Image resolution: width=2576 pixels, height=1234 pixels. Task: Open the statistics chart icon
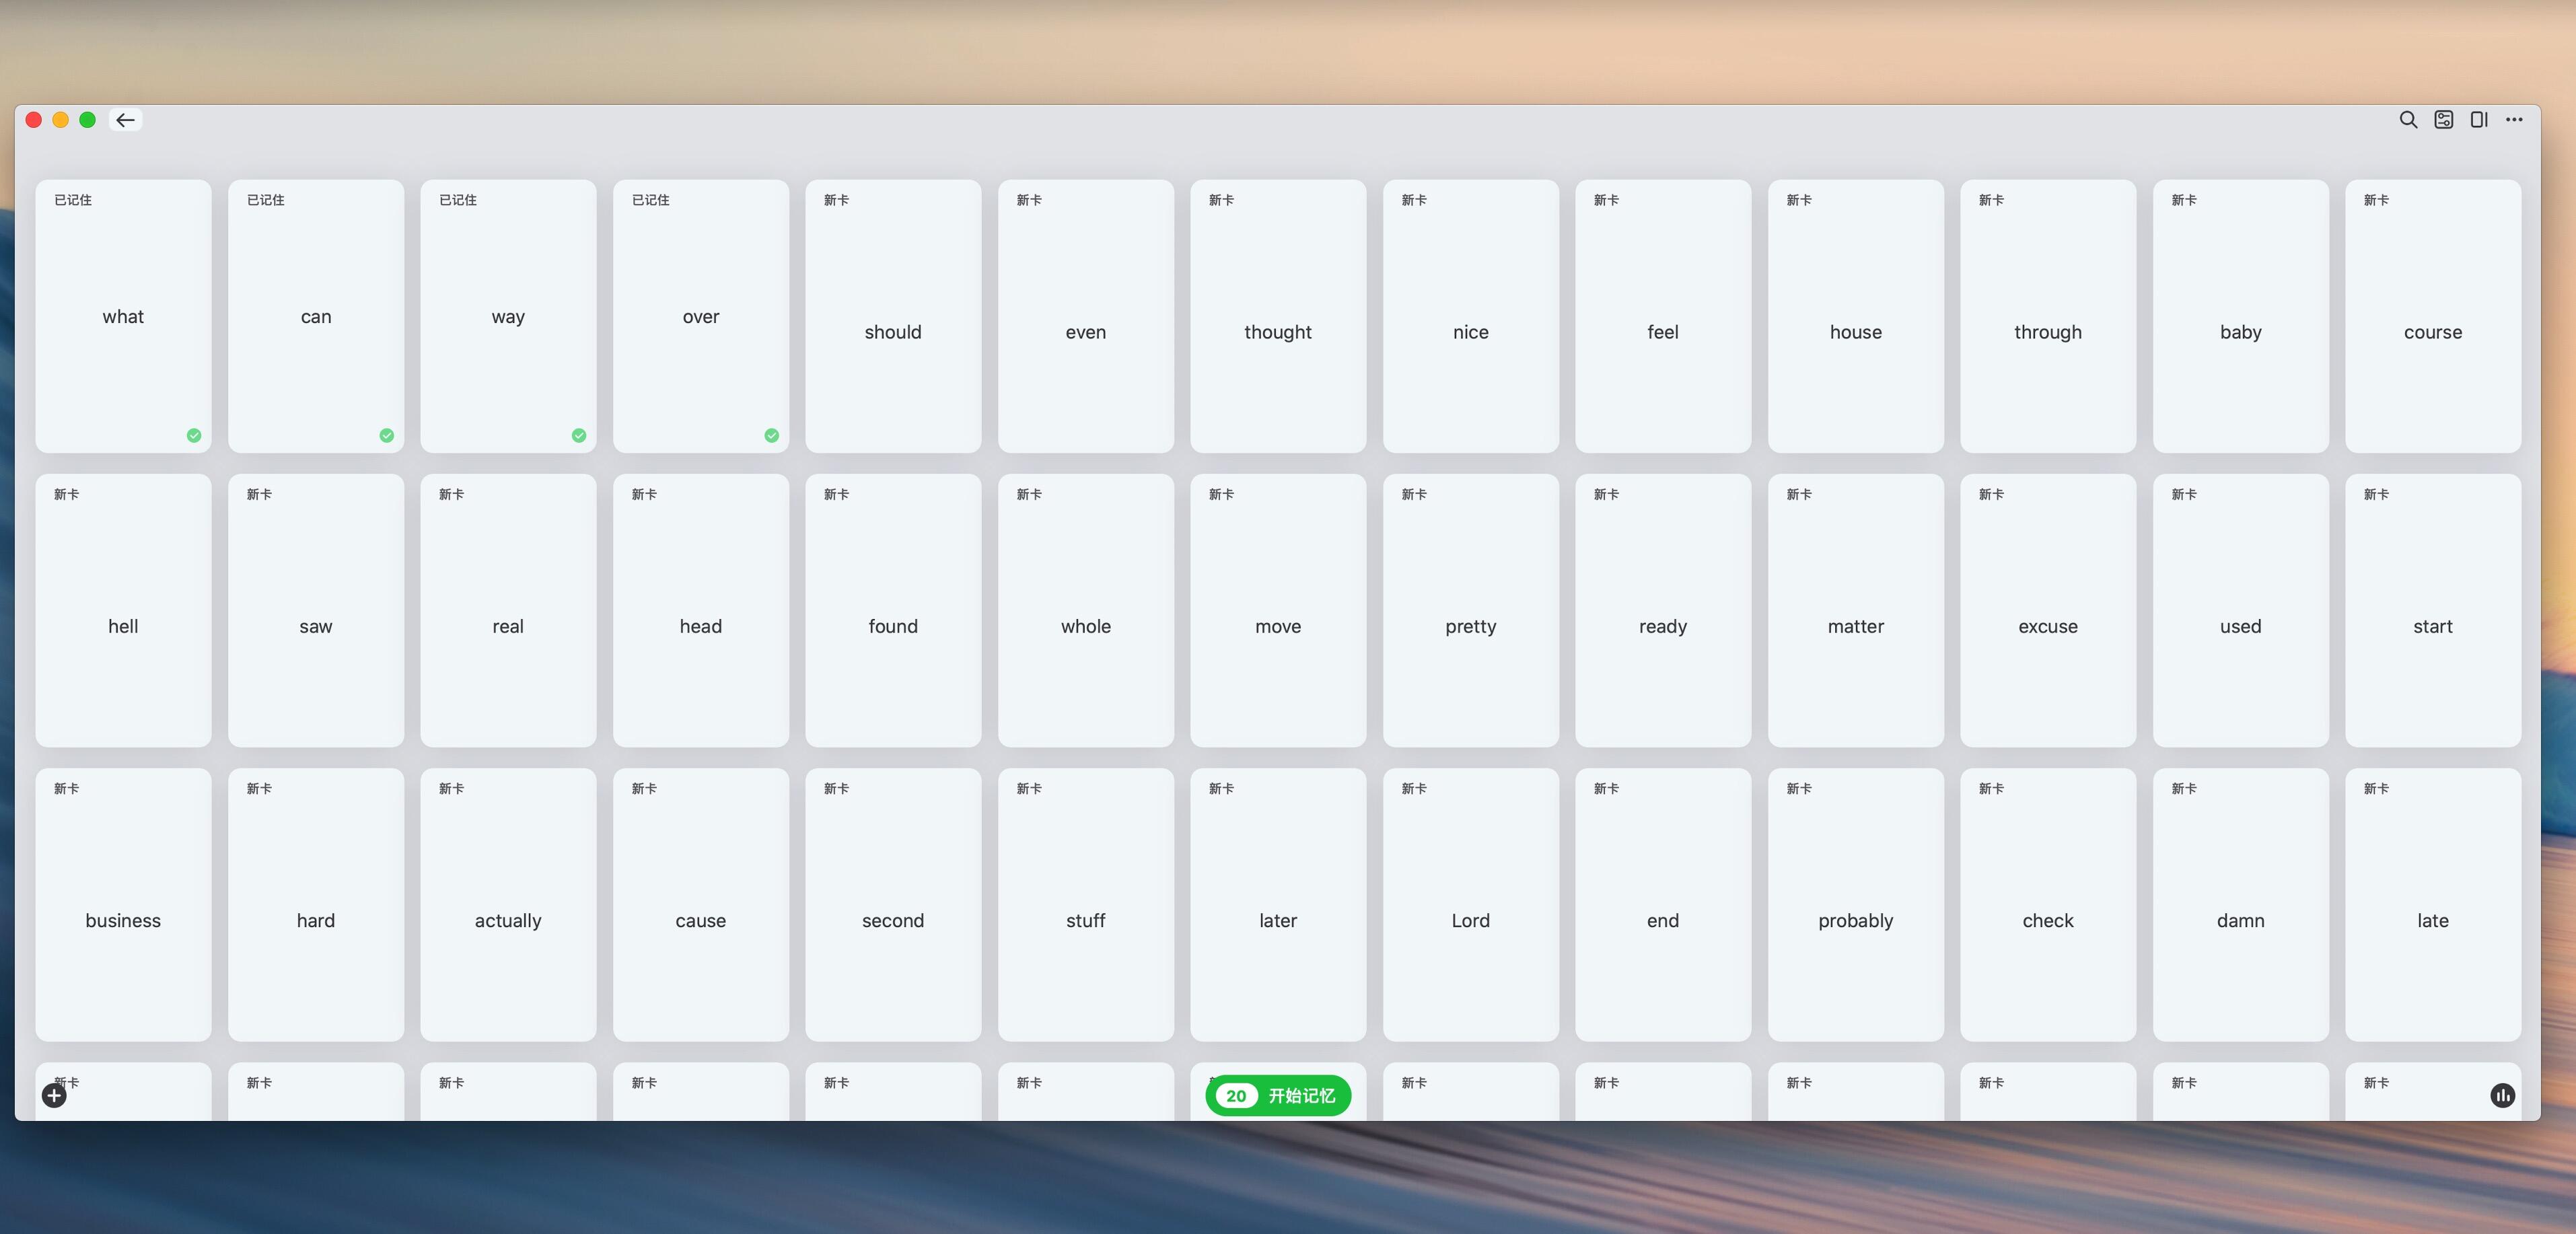click(x=2502, y=1096)
